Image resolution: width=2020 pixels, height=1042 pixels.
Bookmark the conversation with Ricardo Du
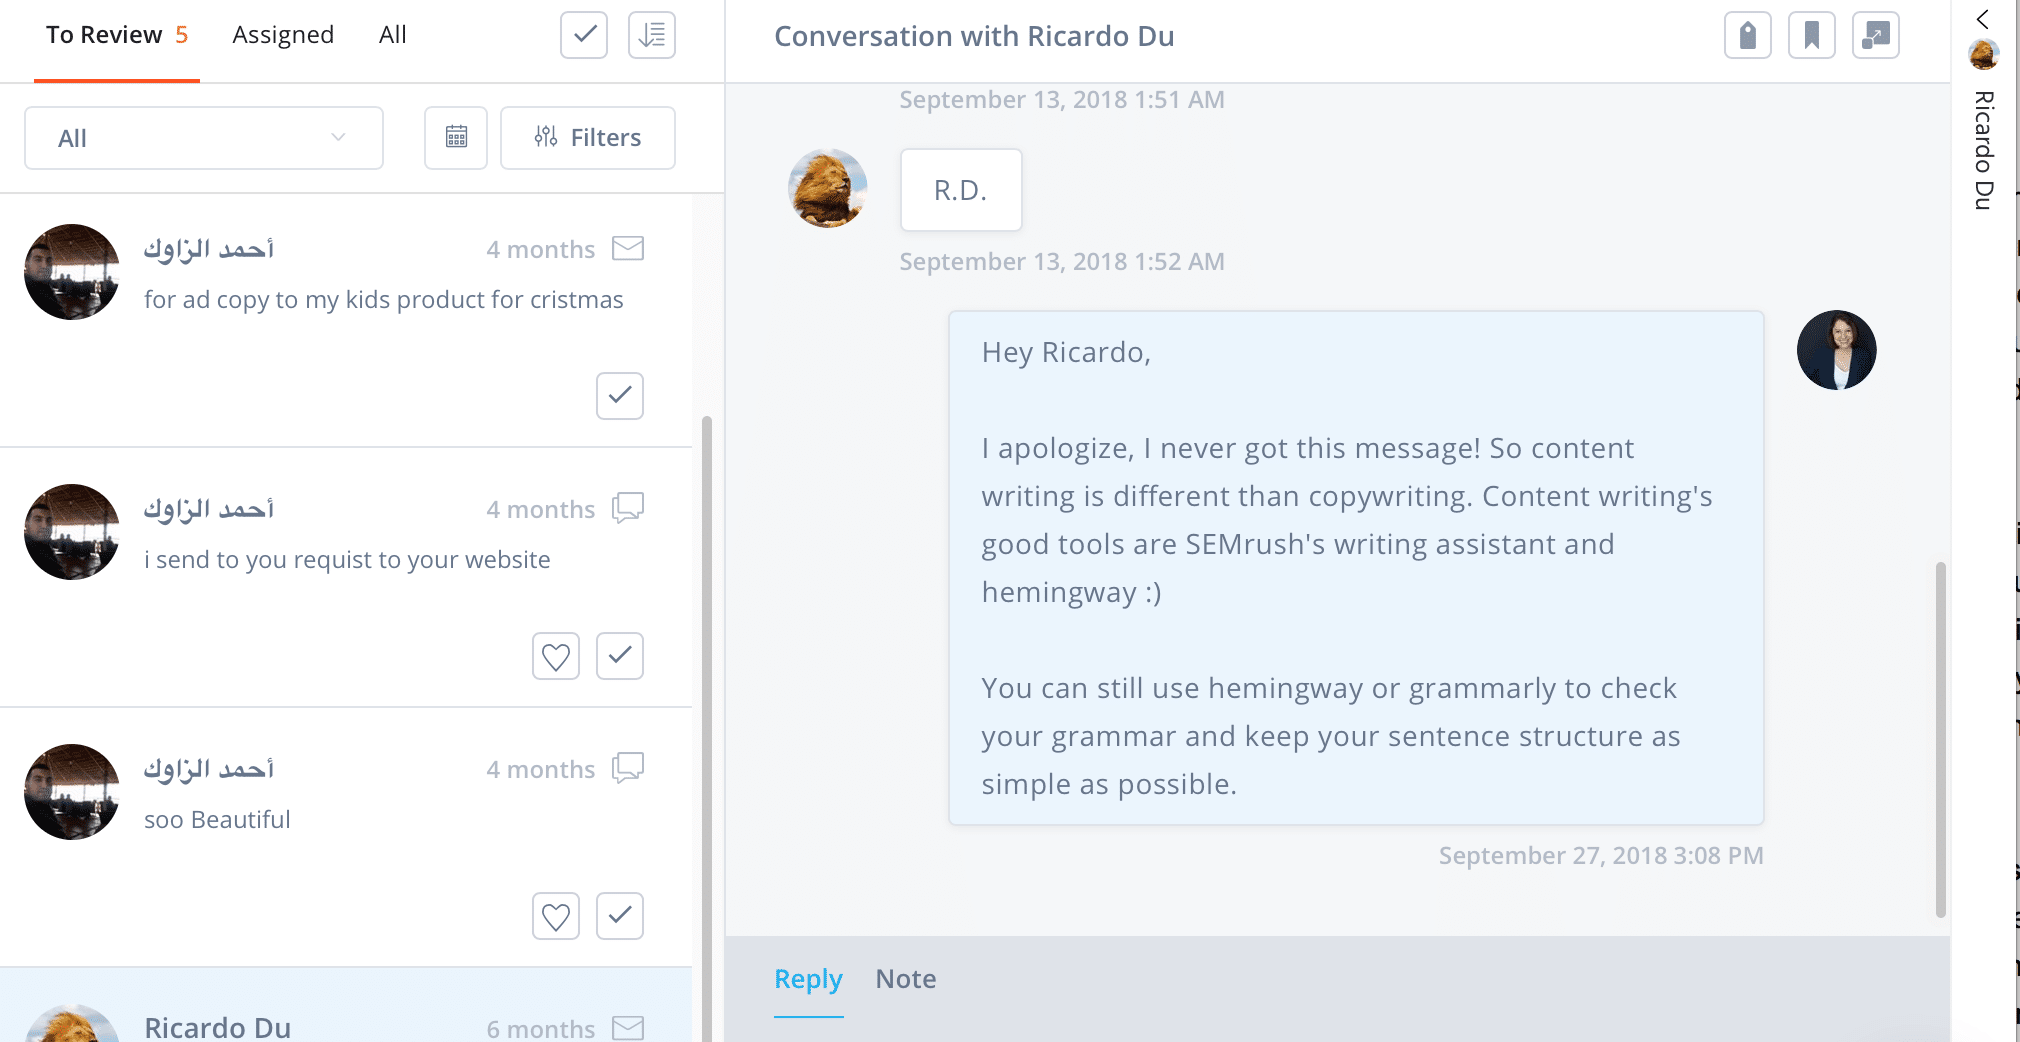click(x=1811, y=36)
